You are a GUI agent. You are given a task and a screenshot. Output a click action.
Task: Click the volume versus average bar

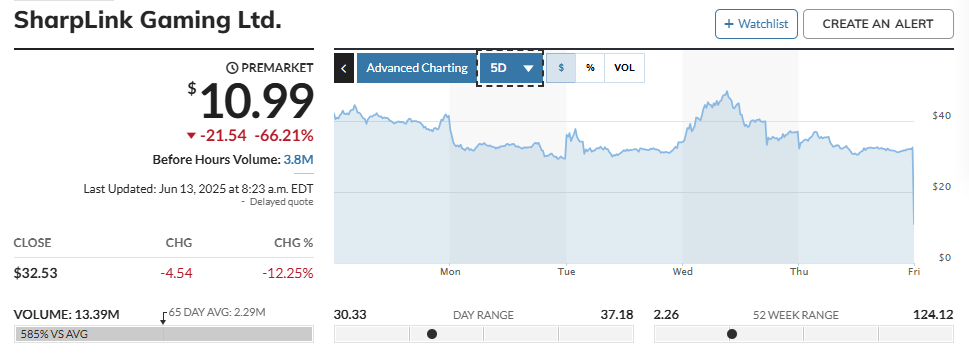coord(163,334)
